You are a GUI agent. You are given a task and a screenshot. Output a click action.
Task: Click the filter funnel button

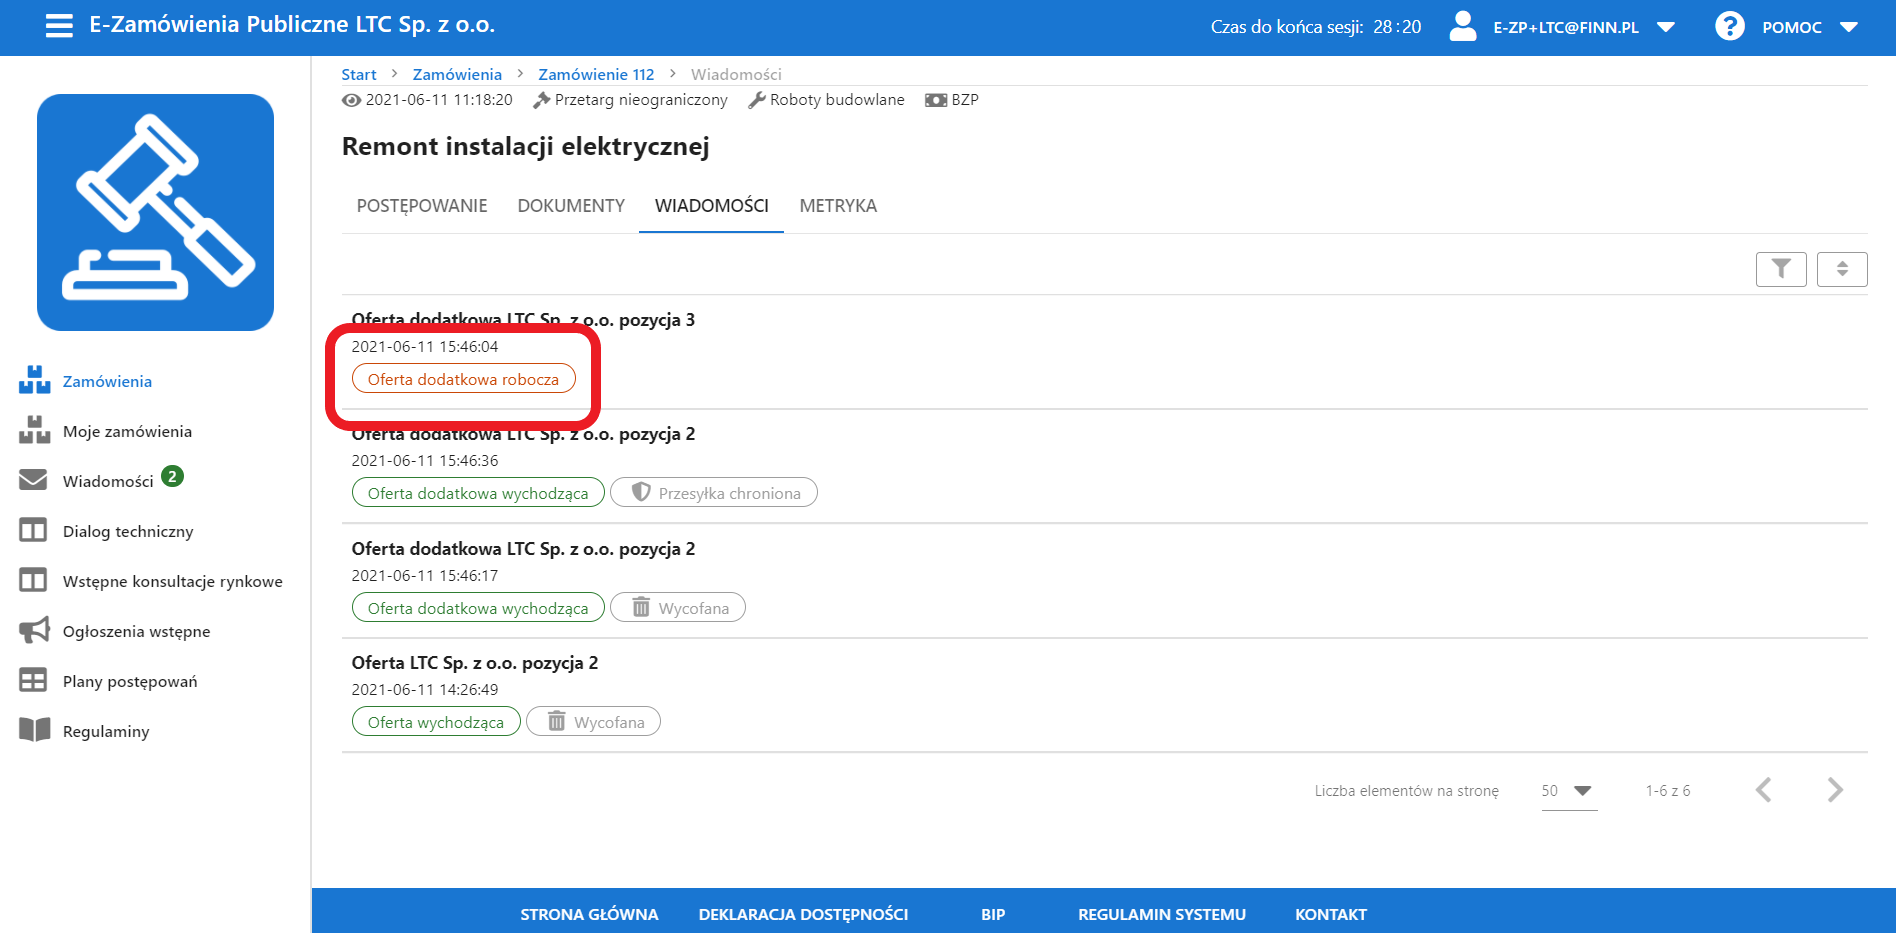(x=1781, y=268)
